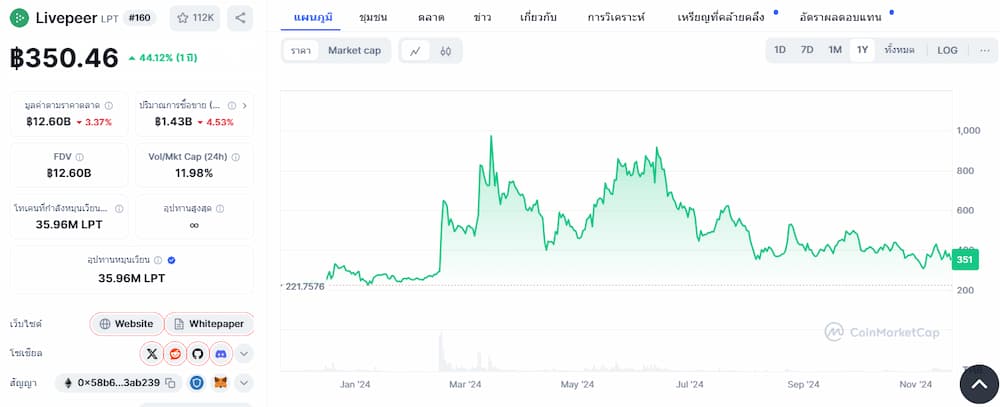Set chart range to 1Y
The image size is (1000, 407).
(862, 50)
